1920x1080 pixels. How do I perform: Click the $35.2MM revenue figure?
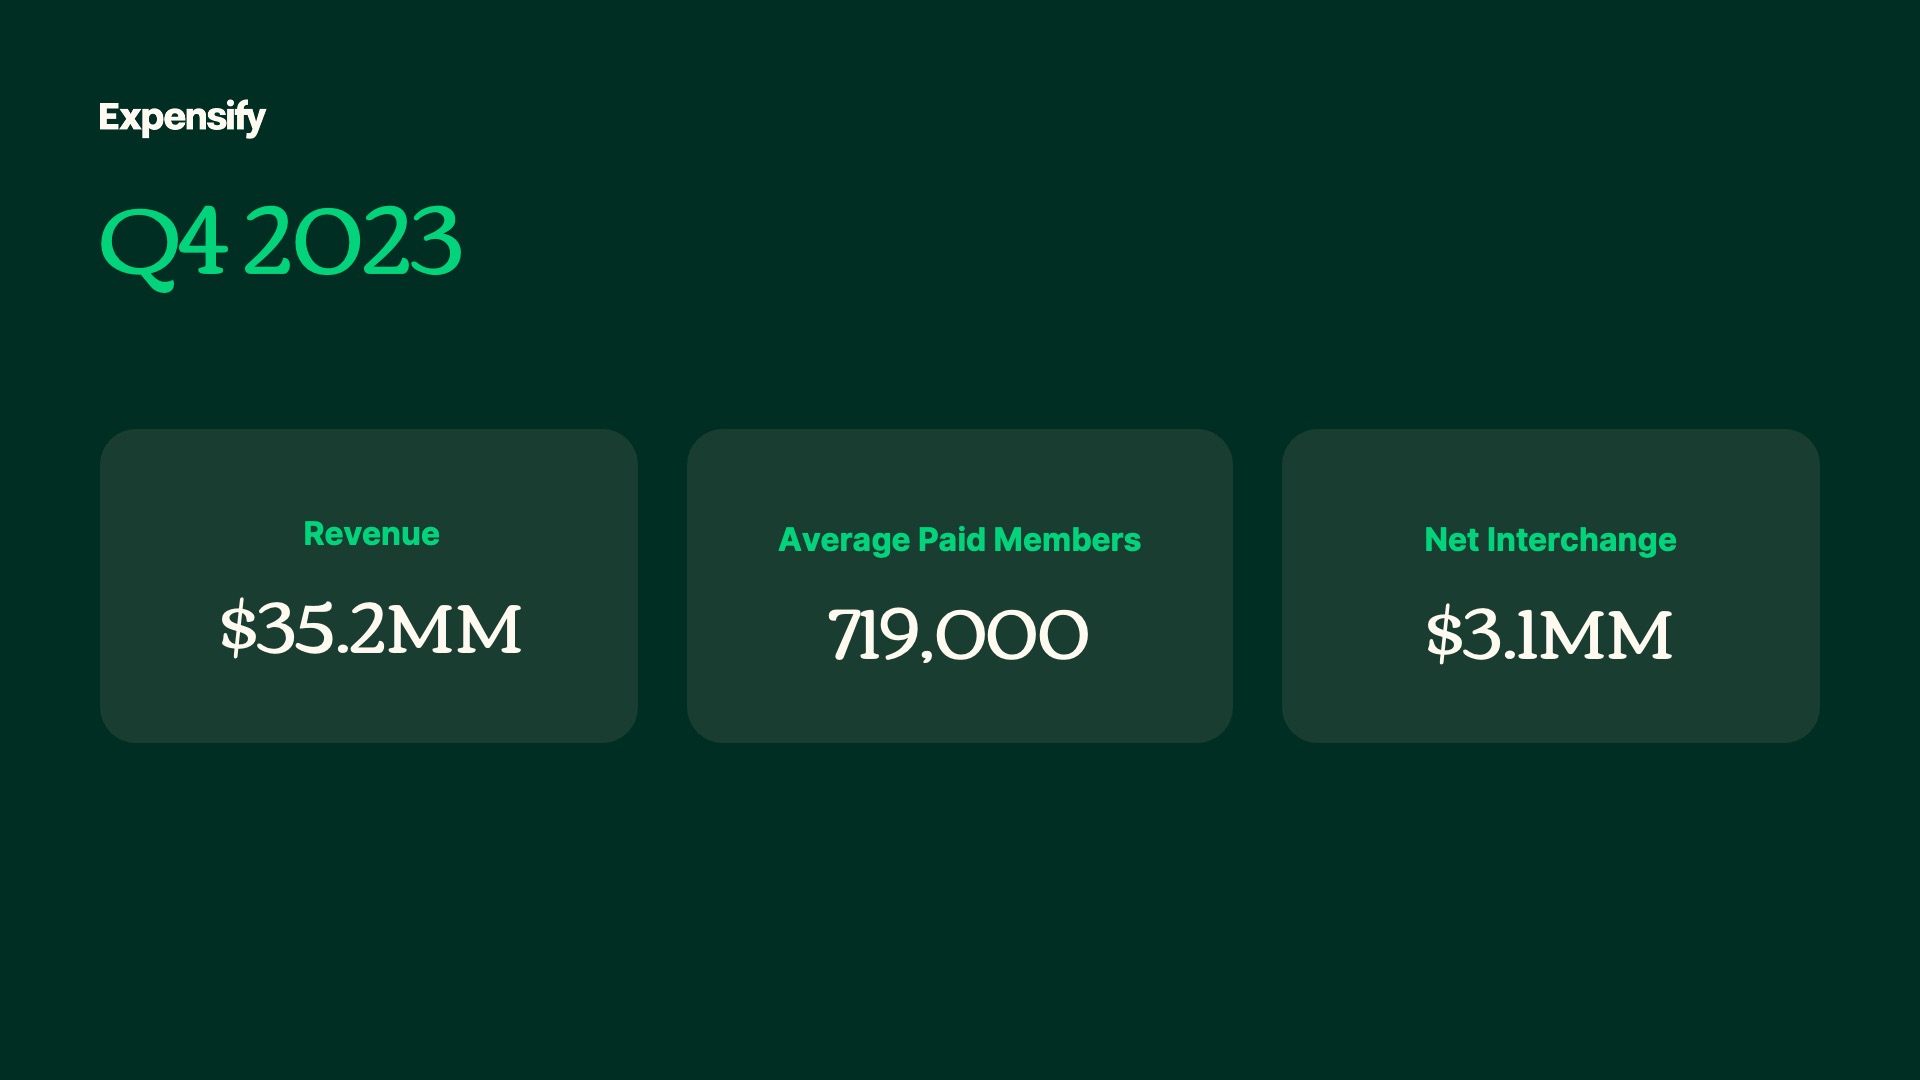click(371, 629)
